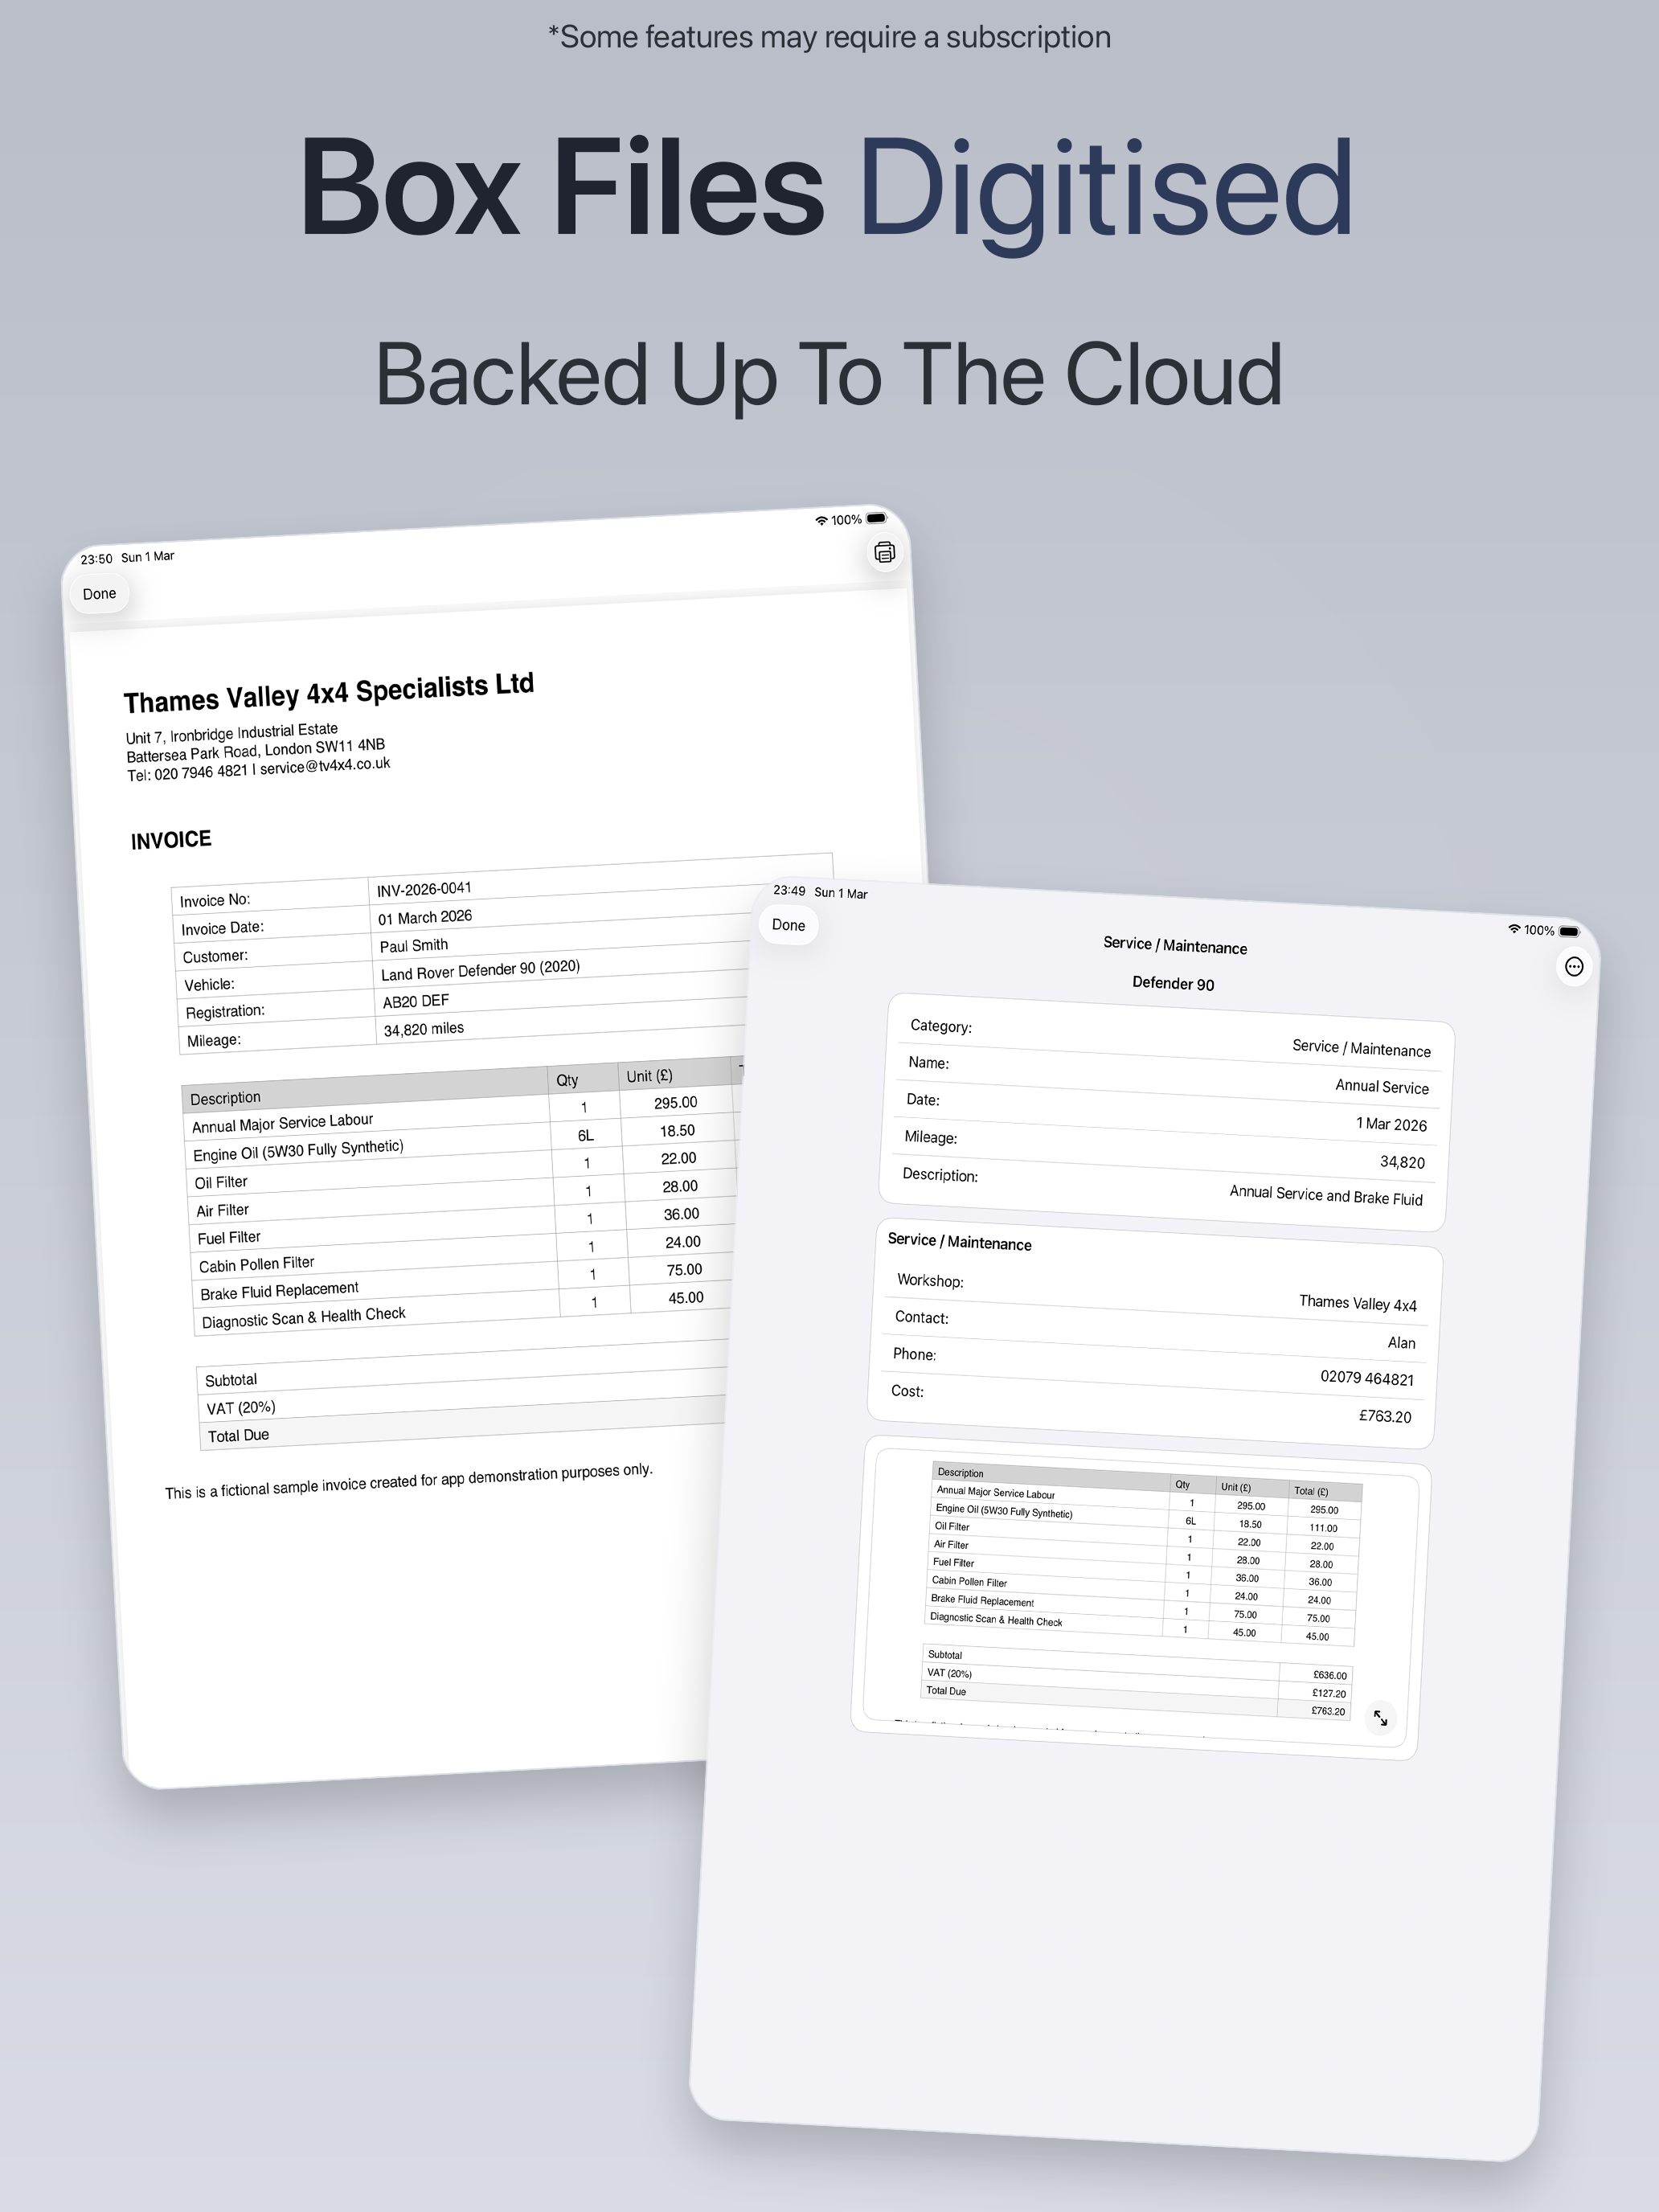Tap the battery icon on the Service record iPad
Viewport: 1659px width, 2212px height.
1570,932
